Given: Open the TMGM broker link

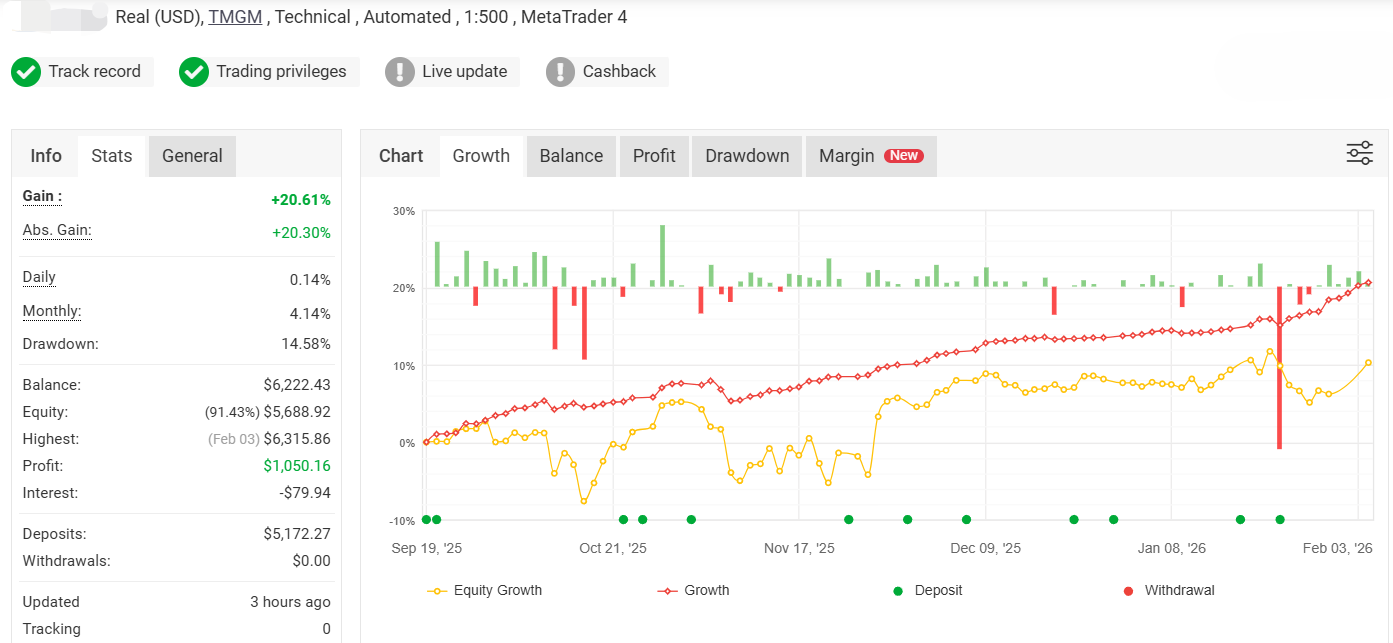Looking at the screenshot, I should pos(236,17).
